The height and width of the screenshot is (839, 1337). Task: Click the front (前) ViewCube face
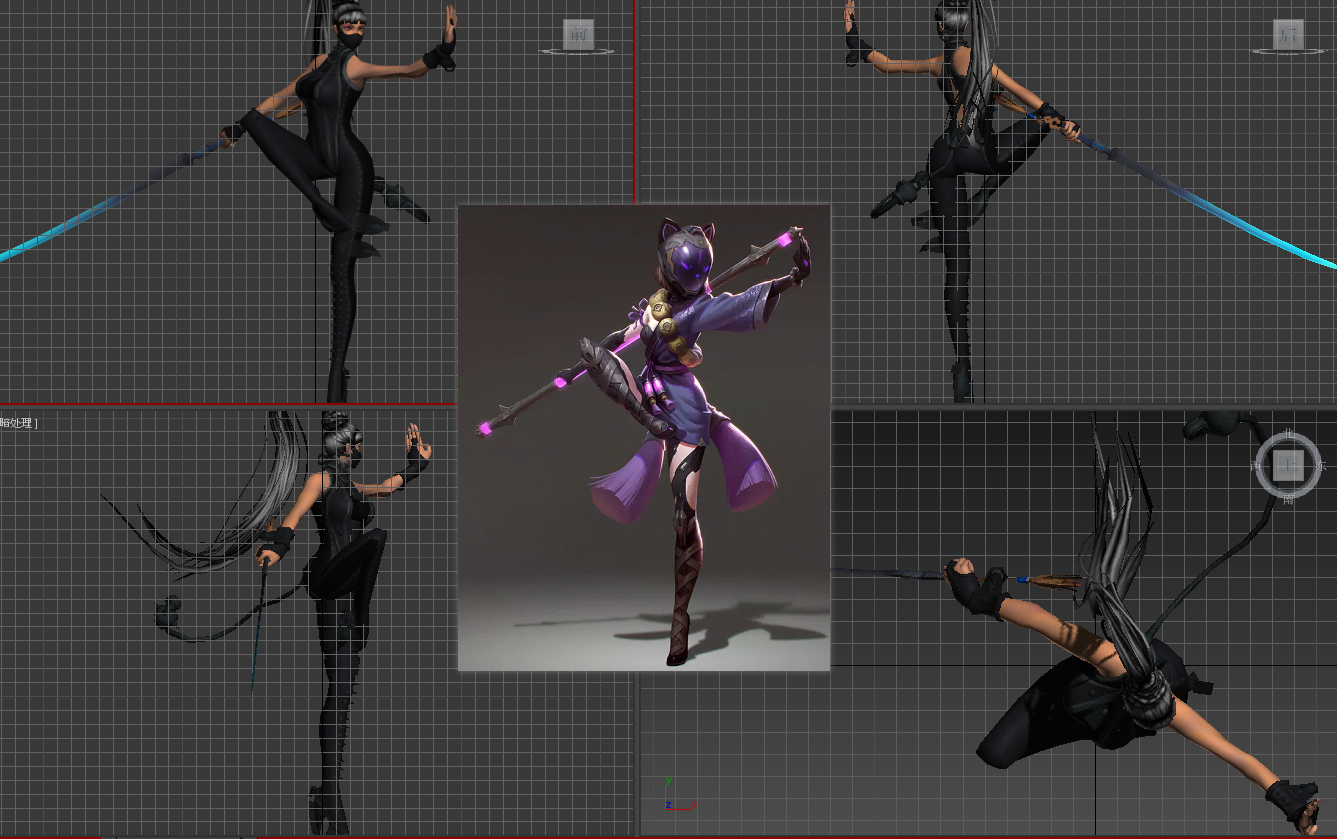click(578, 34)
